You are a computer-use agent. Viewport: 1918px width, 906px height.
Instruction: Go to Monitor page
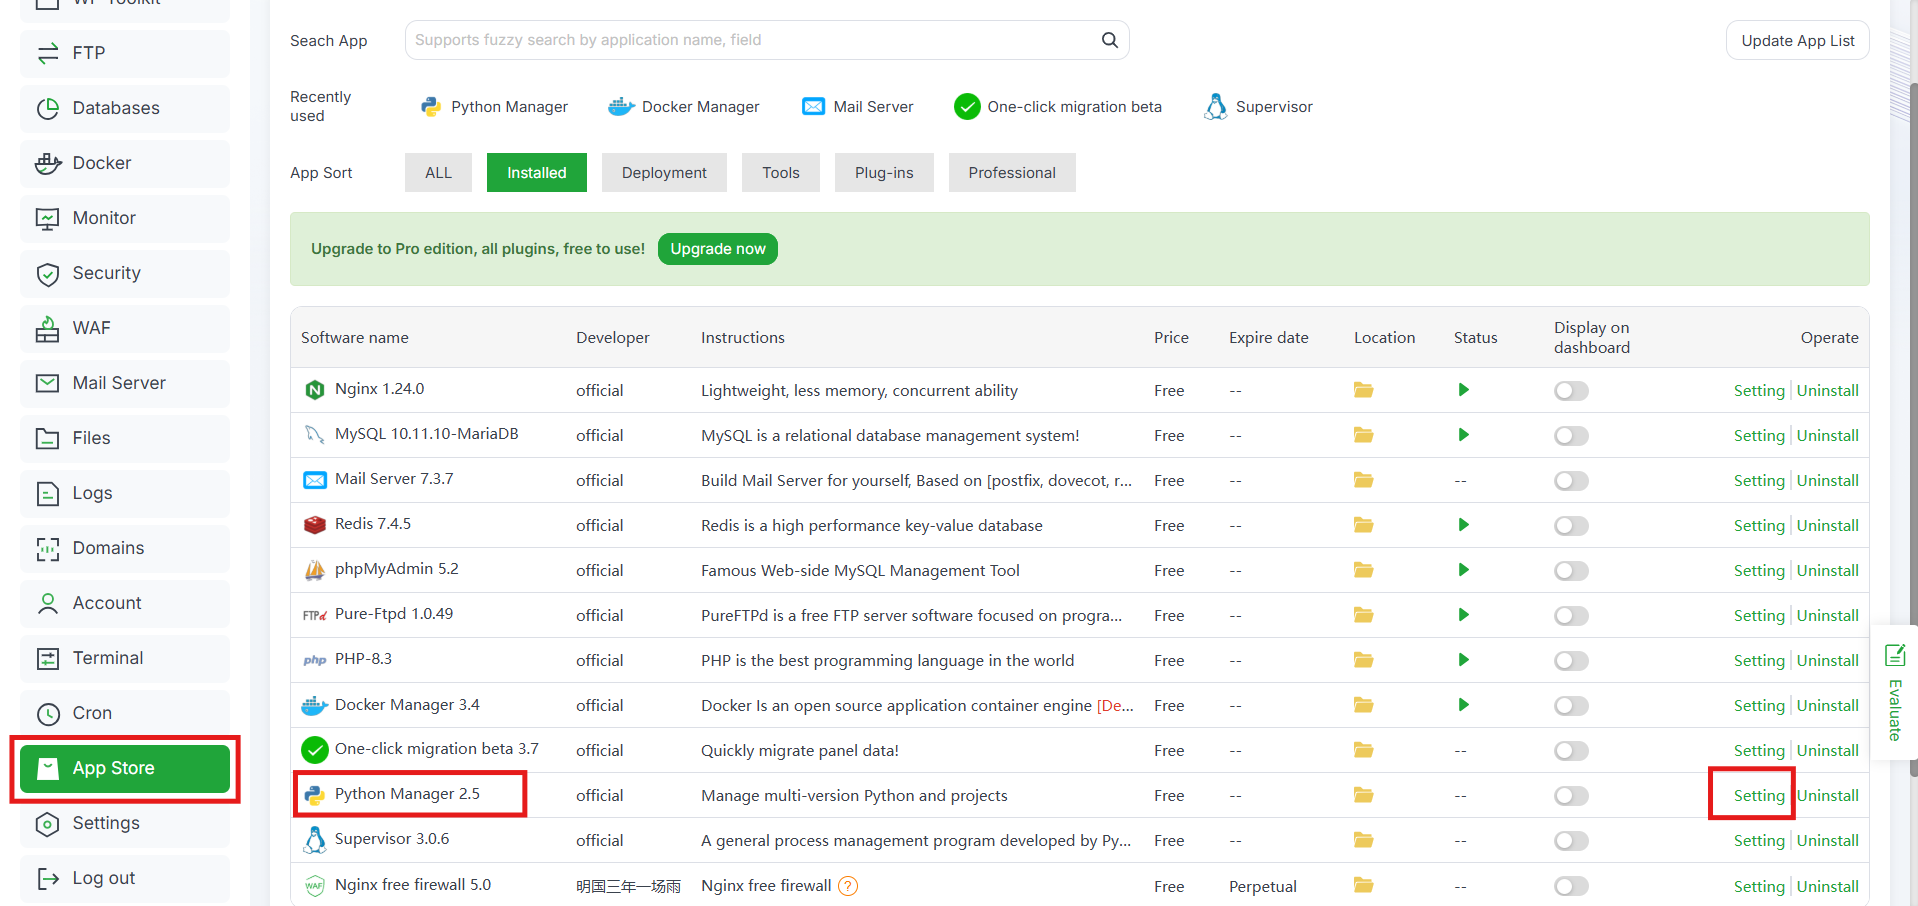(x=125, y=218)
